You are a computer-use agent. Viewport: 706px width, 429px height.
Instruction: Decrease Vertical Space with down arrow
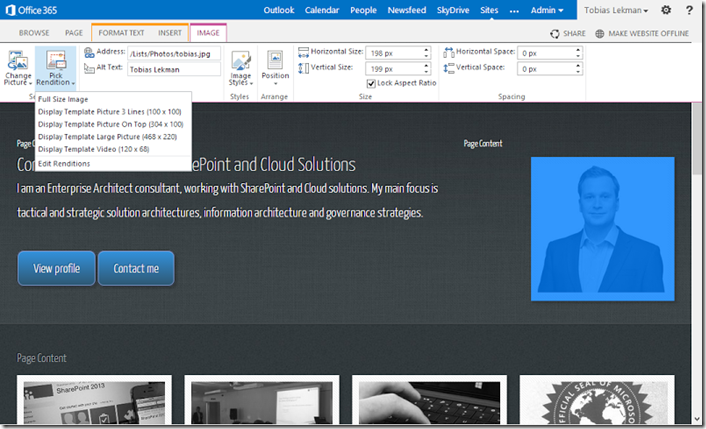(578, 72)
